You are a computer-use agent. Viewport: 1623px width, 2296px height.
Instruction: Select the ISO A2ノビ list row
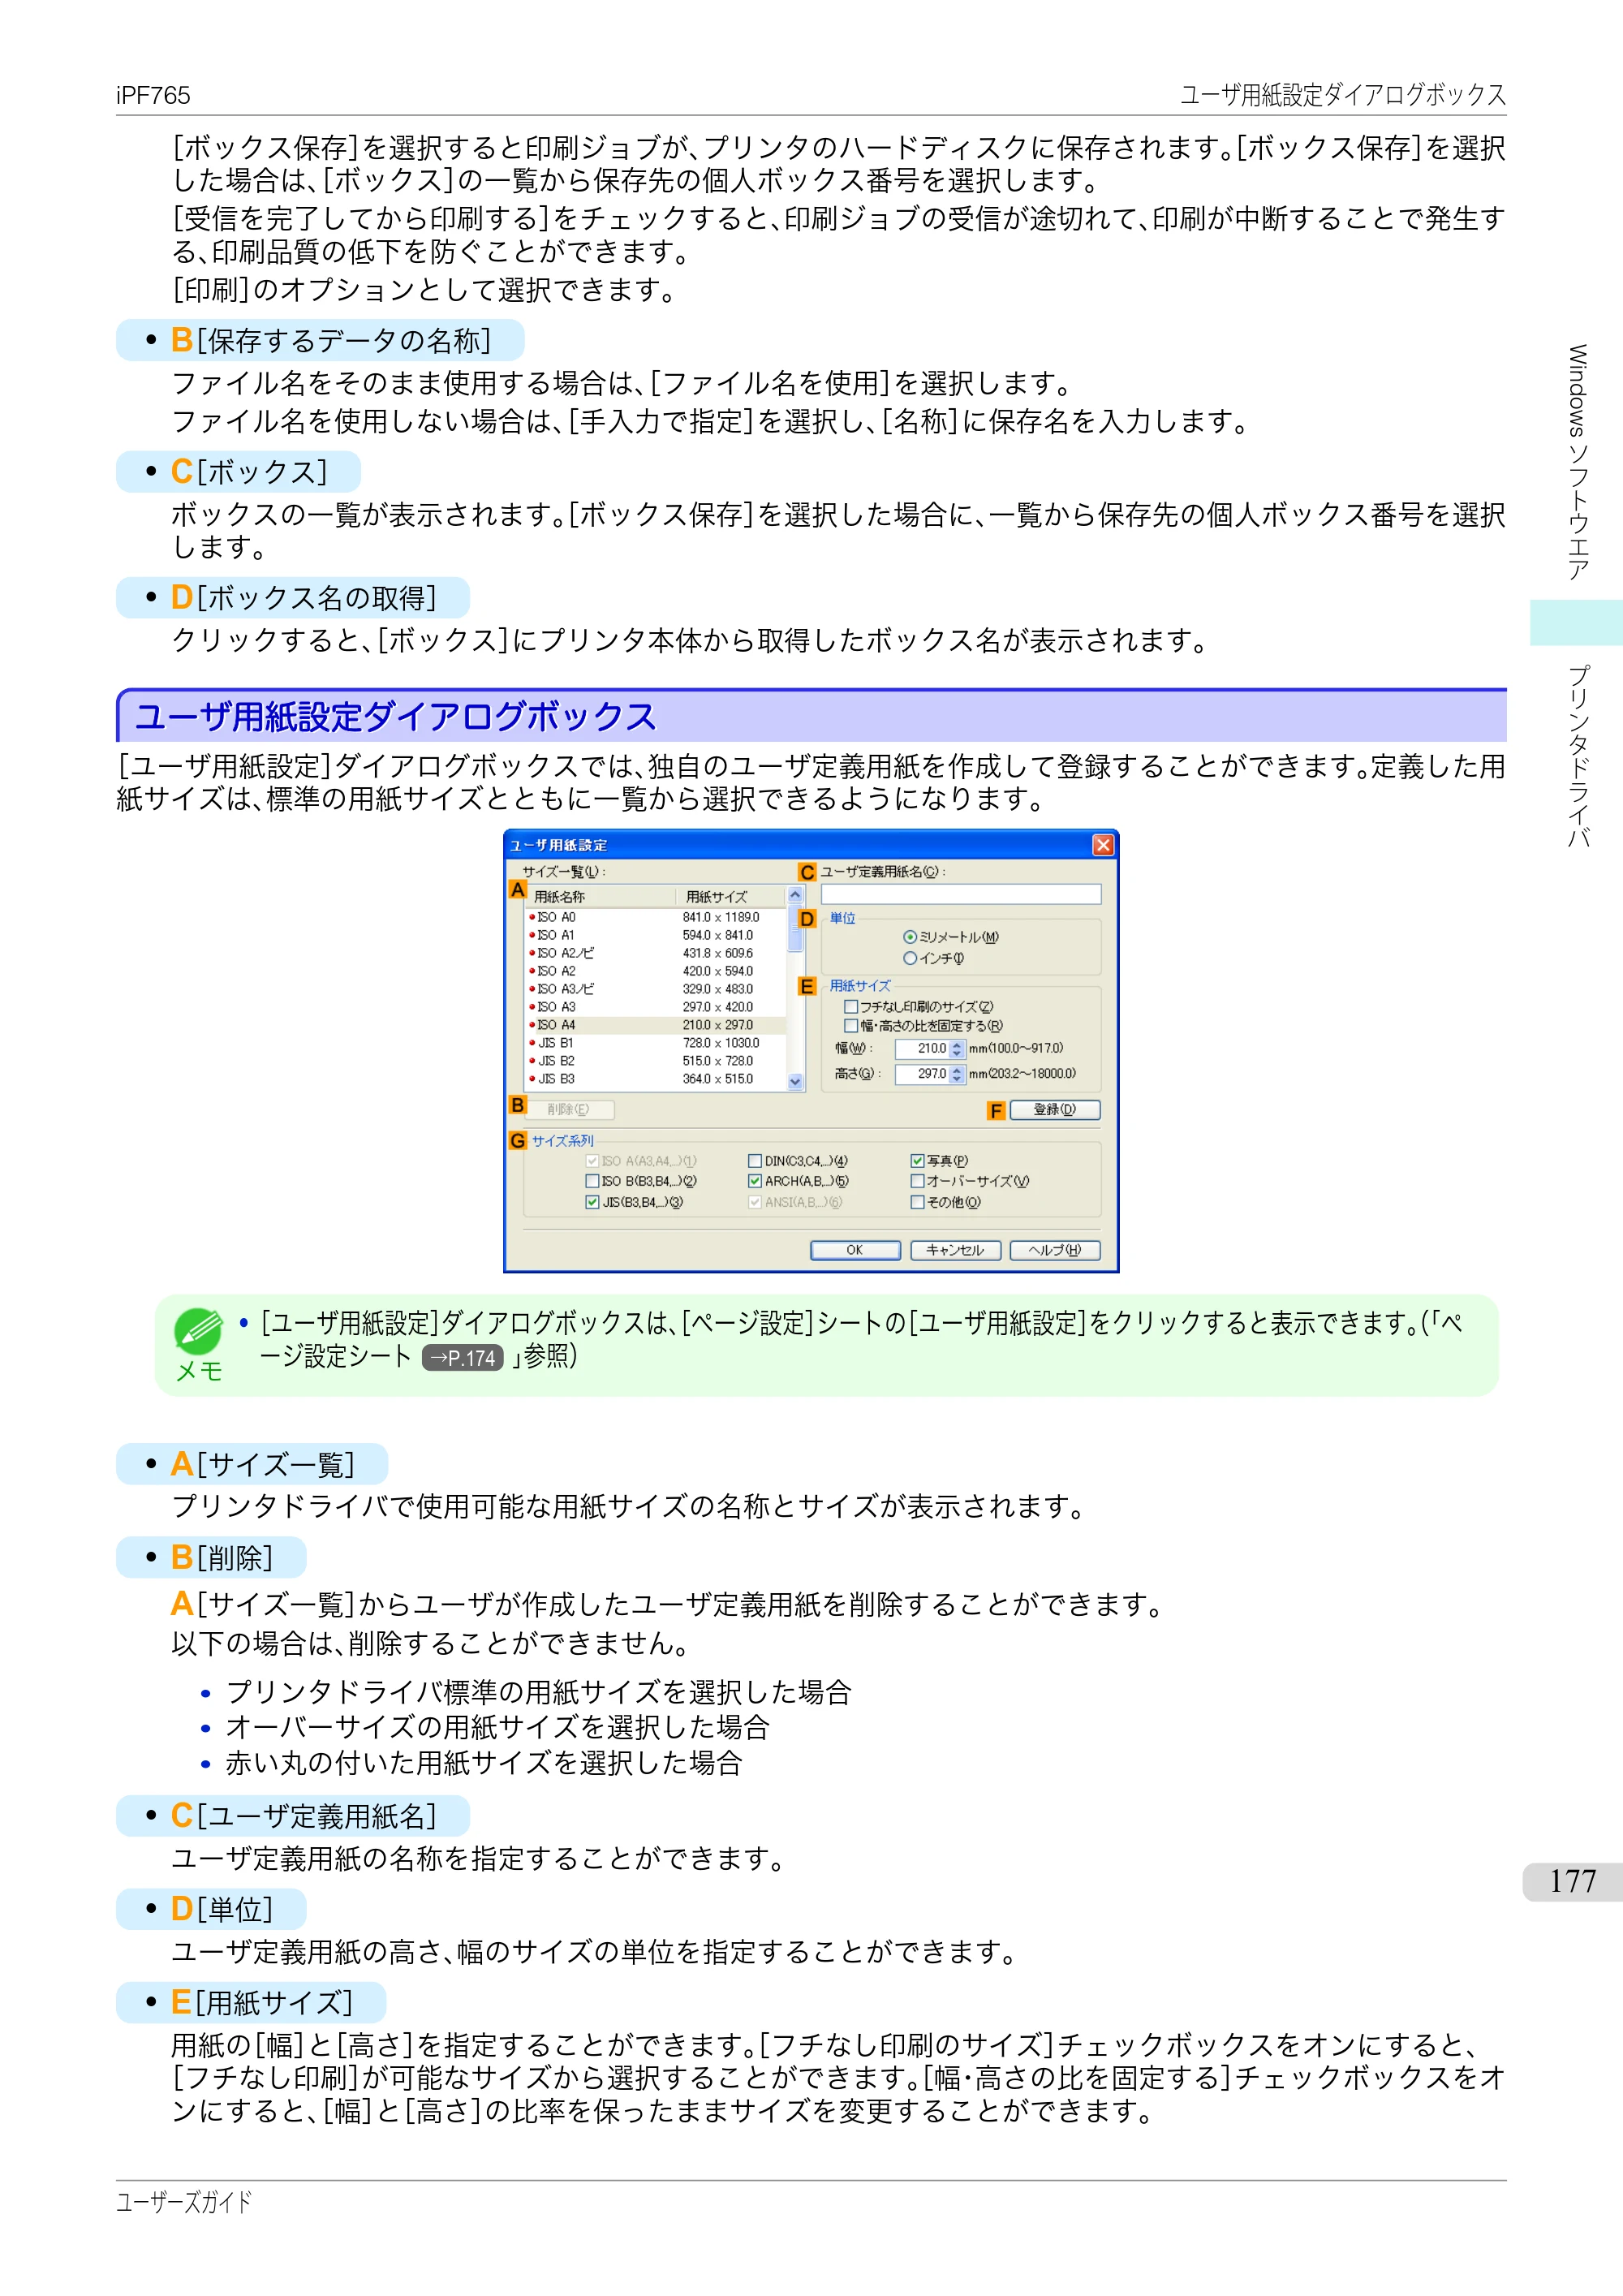coord(656,953)
